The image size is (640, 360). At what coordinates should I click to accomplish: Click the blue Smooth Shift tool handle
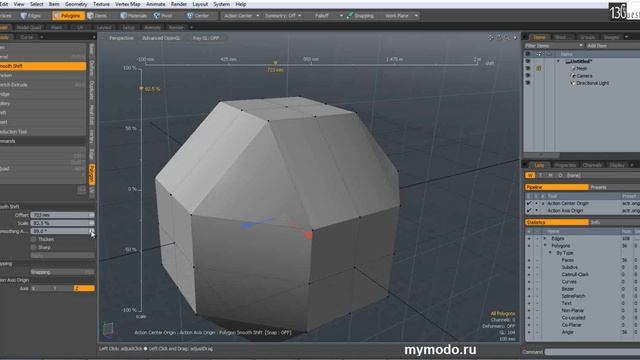246,225
